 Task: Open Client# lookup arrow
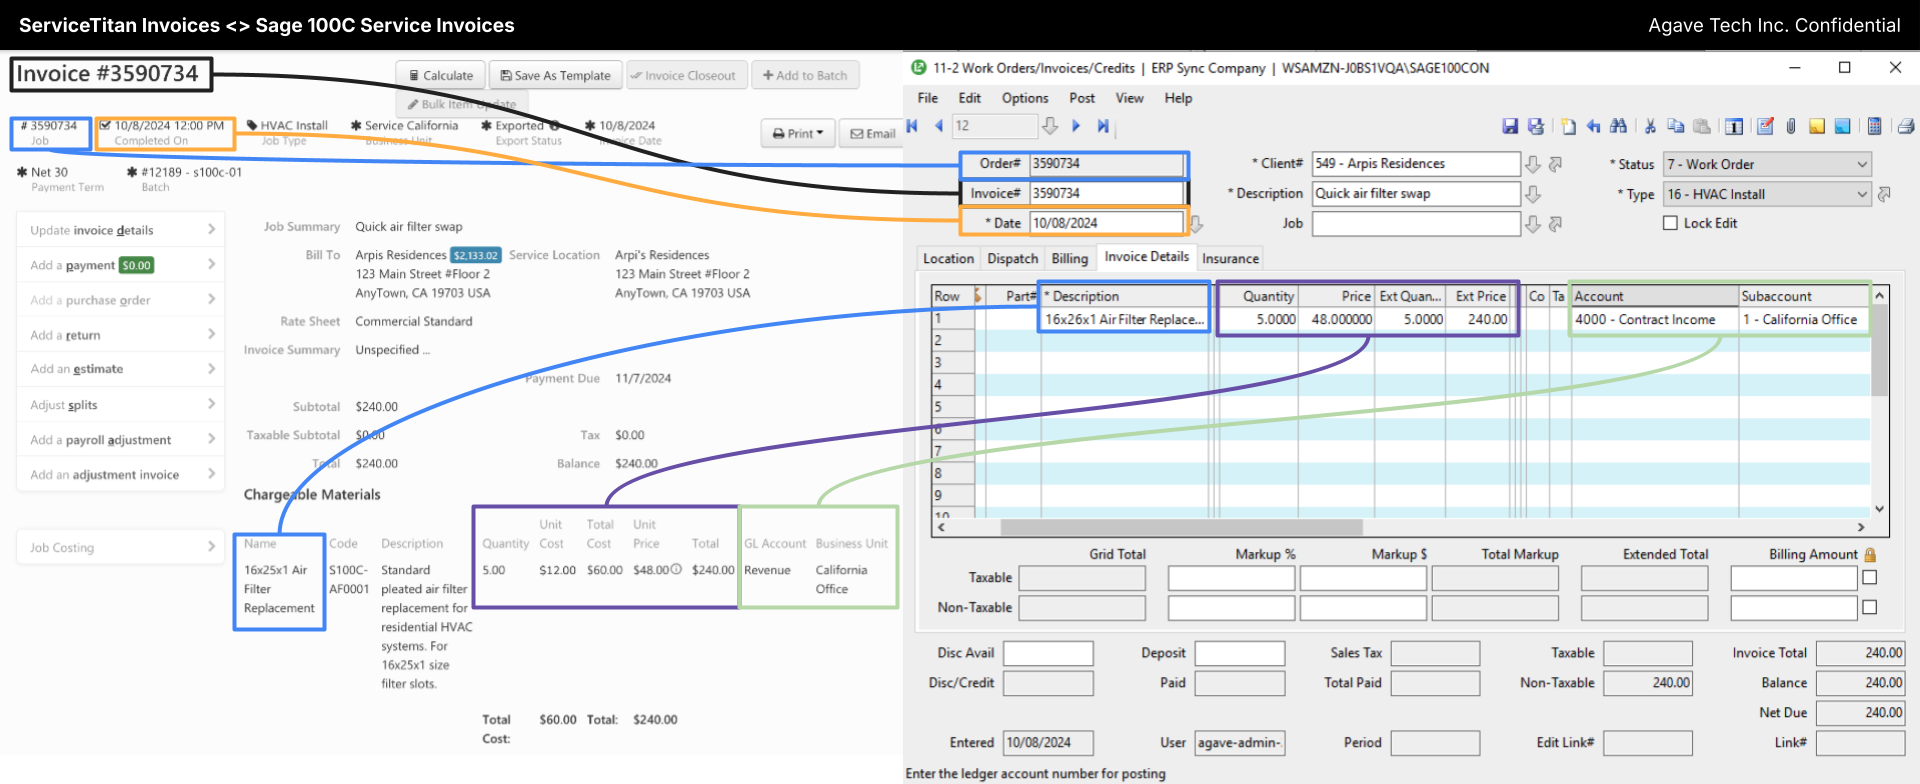coord(1532,164)
